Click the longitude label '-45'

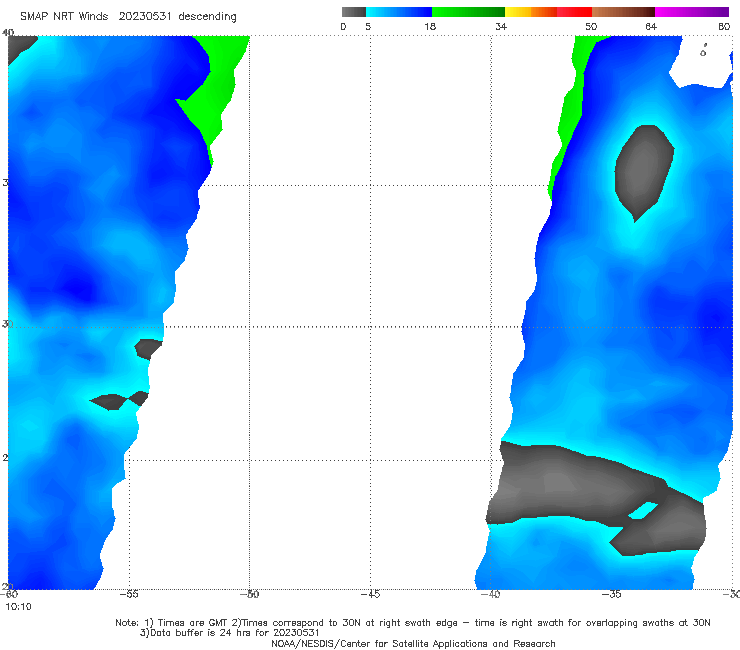pyautogui.click(x=370, y=594)
